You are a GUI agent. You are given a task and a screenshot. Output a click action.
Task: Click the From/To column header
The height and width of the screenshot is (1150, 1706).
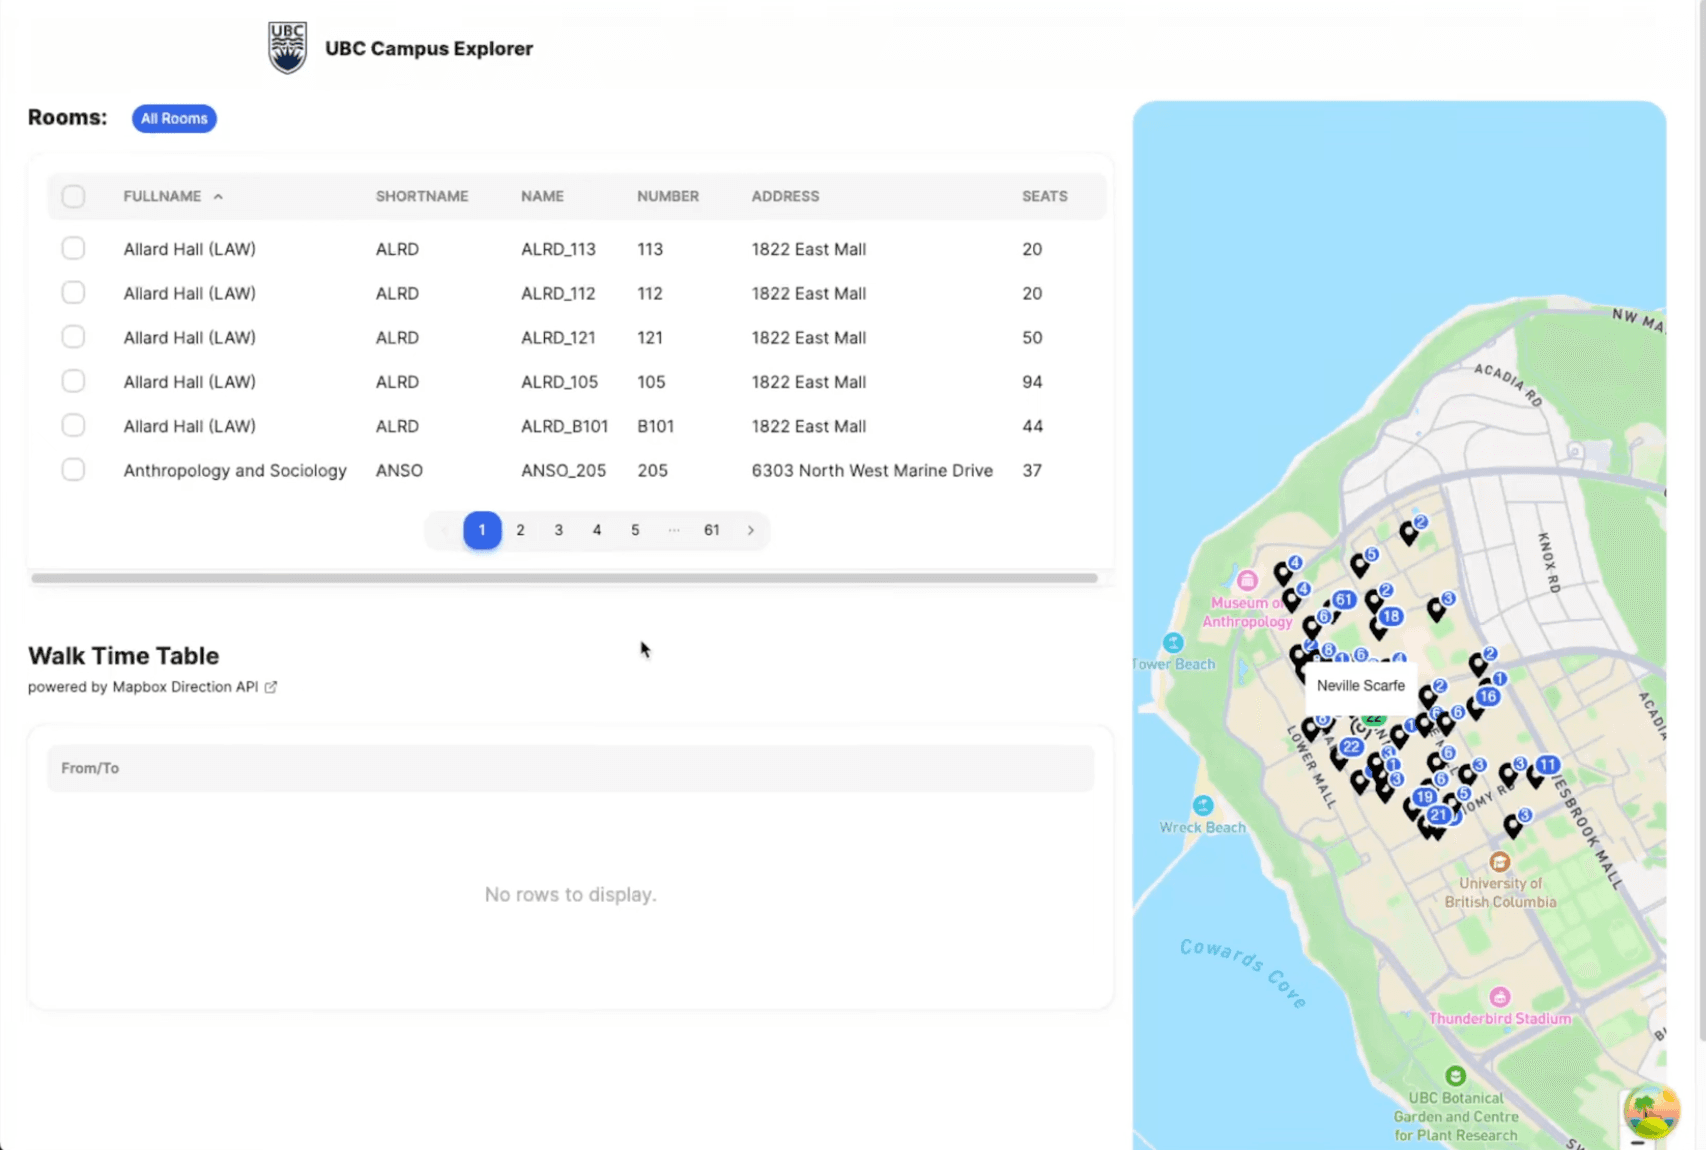click(90, 768)
